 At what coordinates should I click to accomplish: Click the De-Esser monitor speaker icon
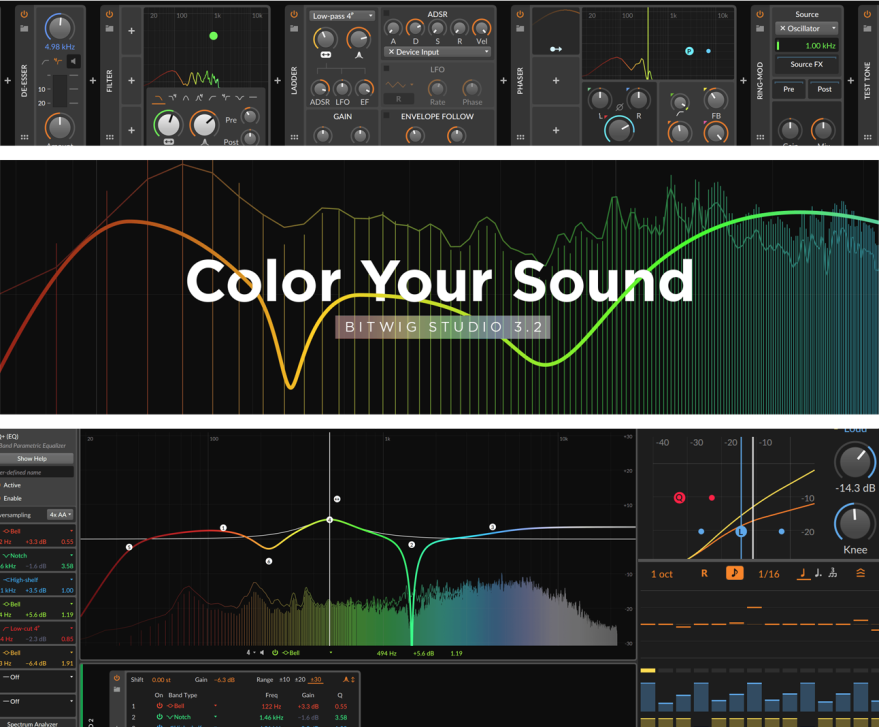[x=74, y=62]
